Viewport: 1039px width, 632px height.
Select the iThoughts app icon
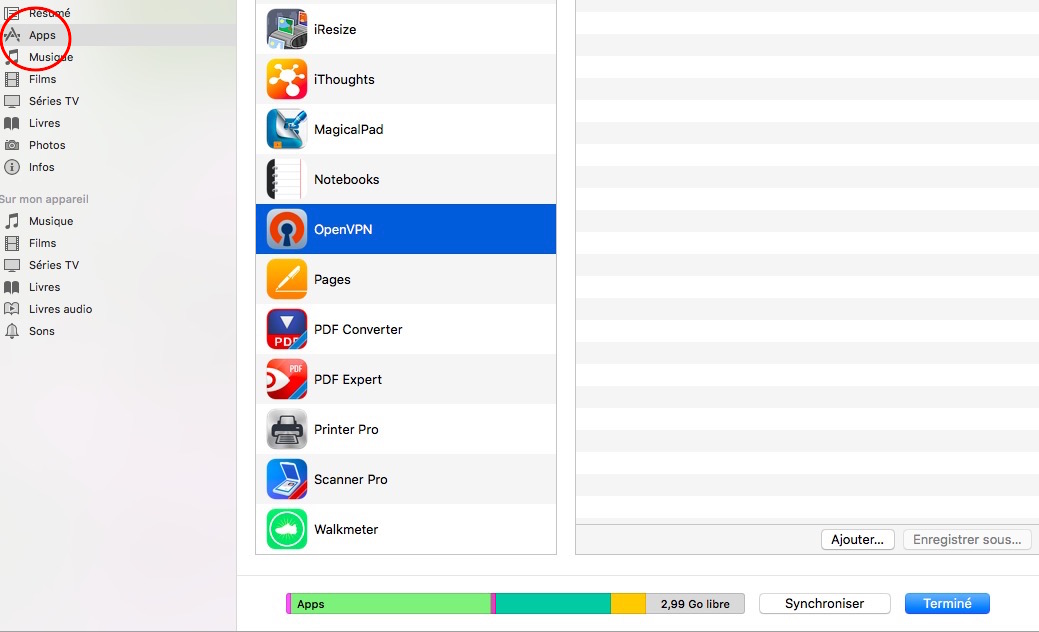point(287,79)
